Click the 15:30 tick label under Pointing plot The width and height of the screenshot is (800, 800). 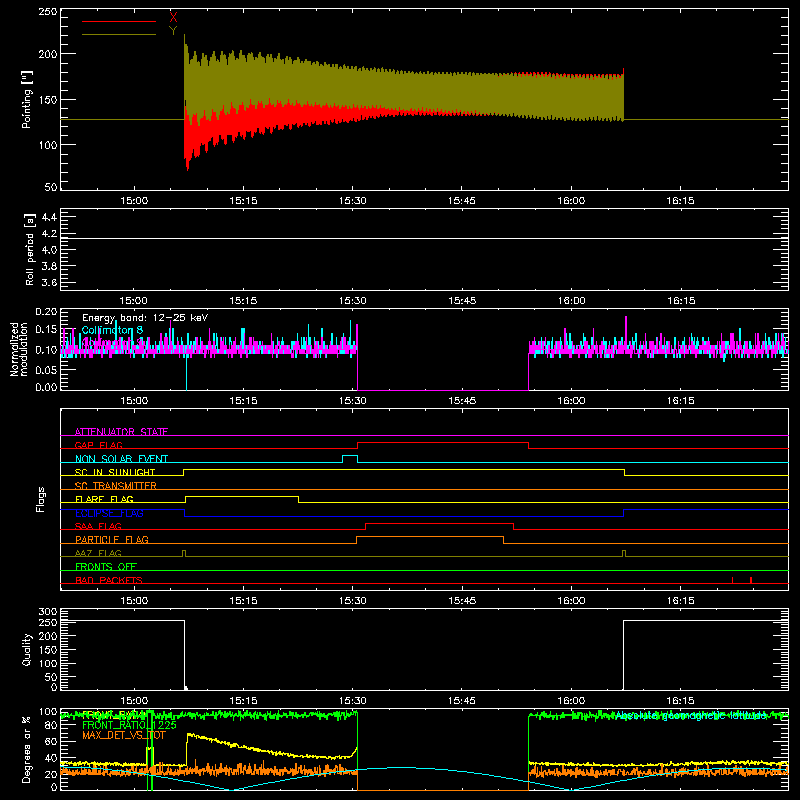pos(353,201)
